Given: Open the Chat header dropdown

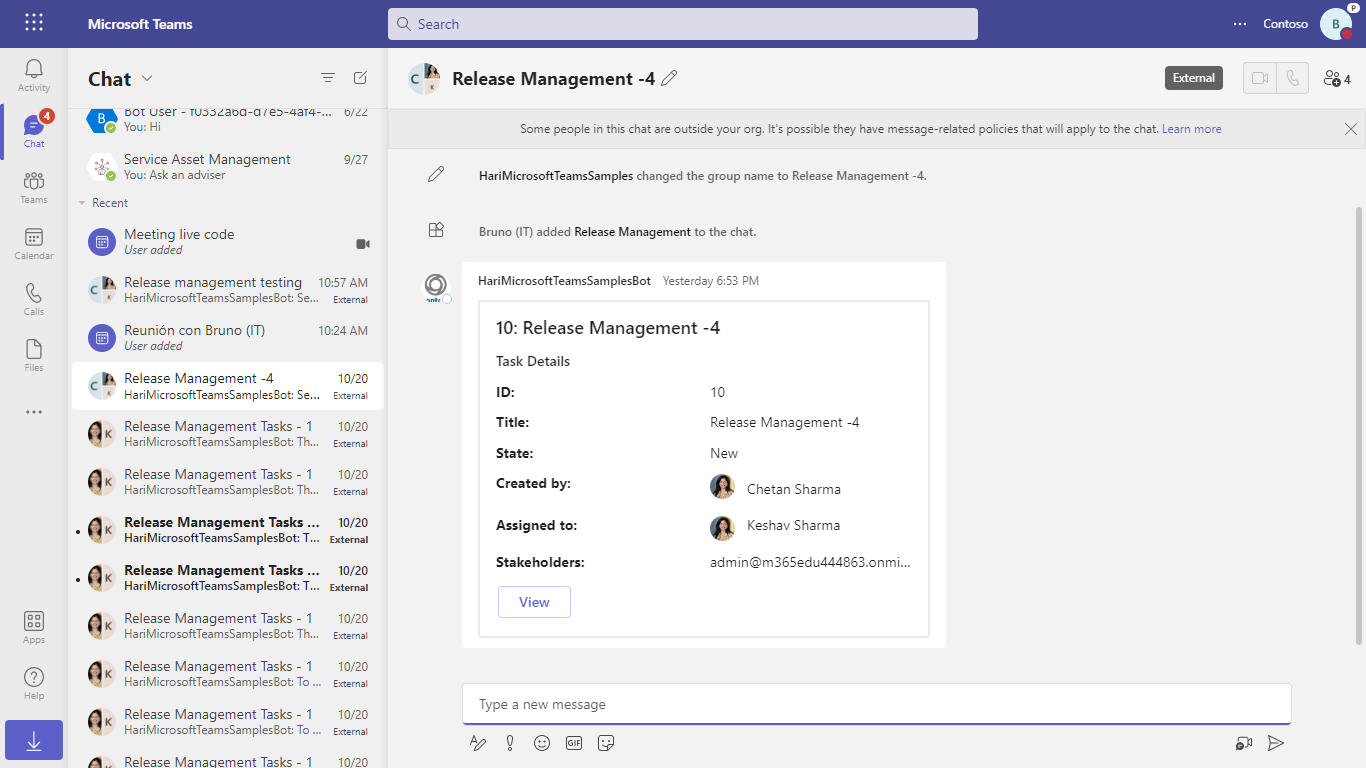Looking at the screenshot, I should click(148, 79).
